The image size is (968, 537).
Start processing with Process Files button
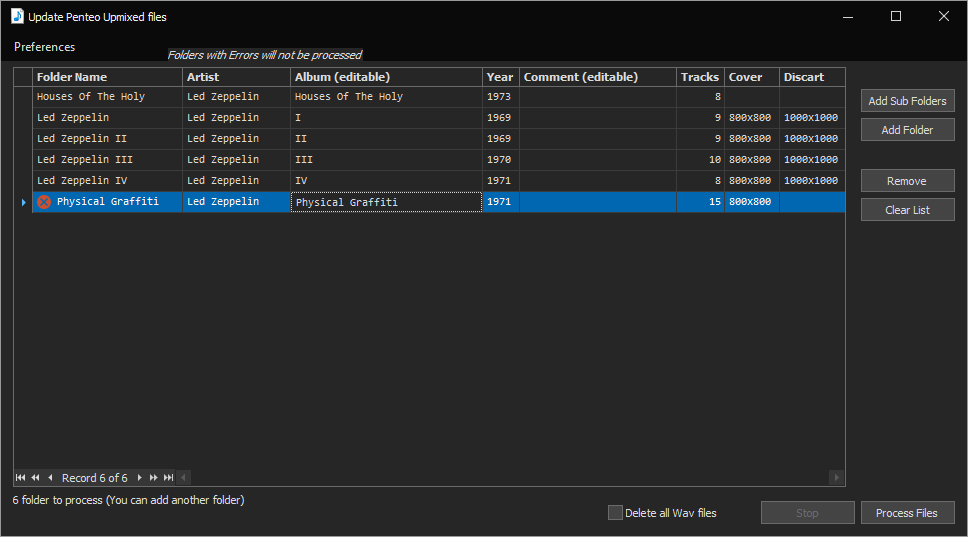point(907,513)
